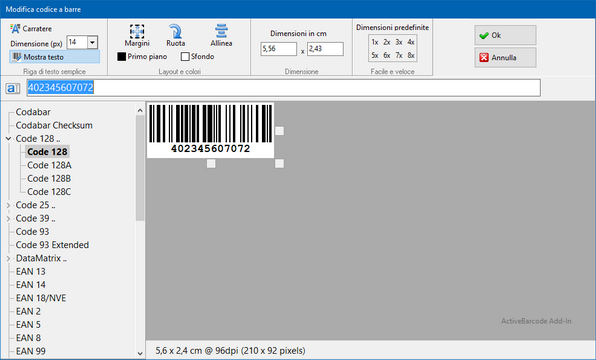
Task: Toggle the Mostra testo button
Action: pyautogui.click(x=54, y=57)
